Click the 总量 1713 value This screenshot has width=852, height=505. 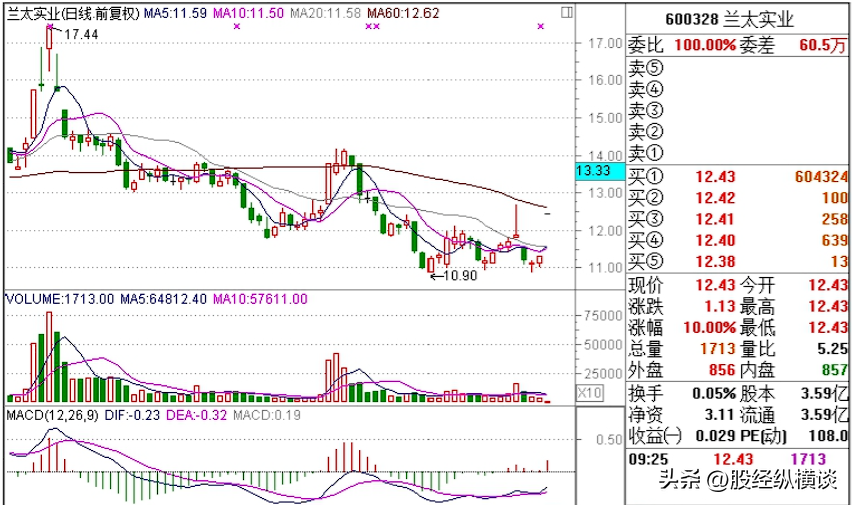[717, 349]
